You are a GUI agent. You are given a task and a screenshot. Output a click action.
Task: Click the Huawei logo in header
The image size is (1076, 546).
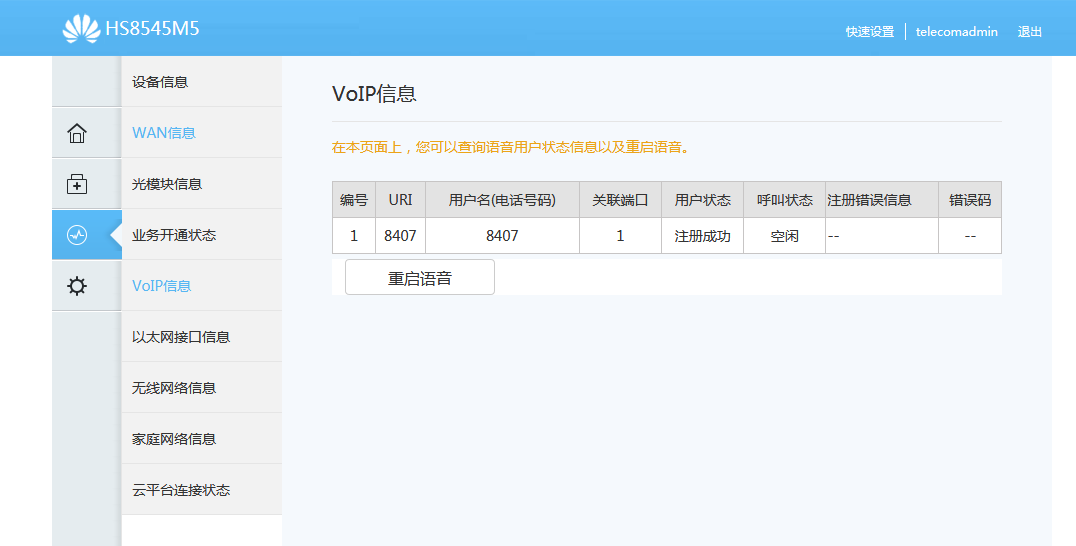(81, 29)
